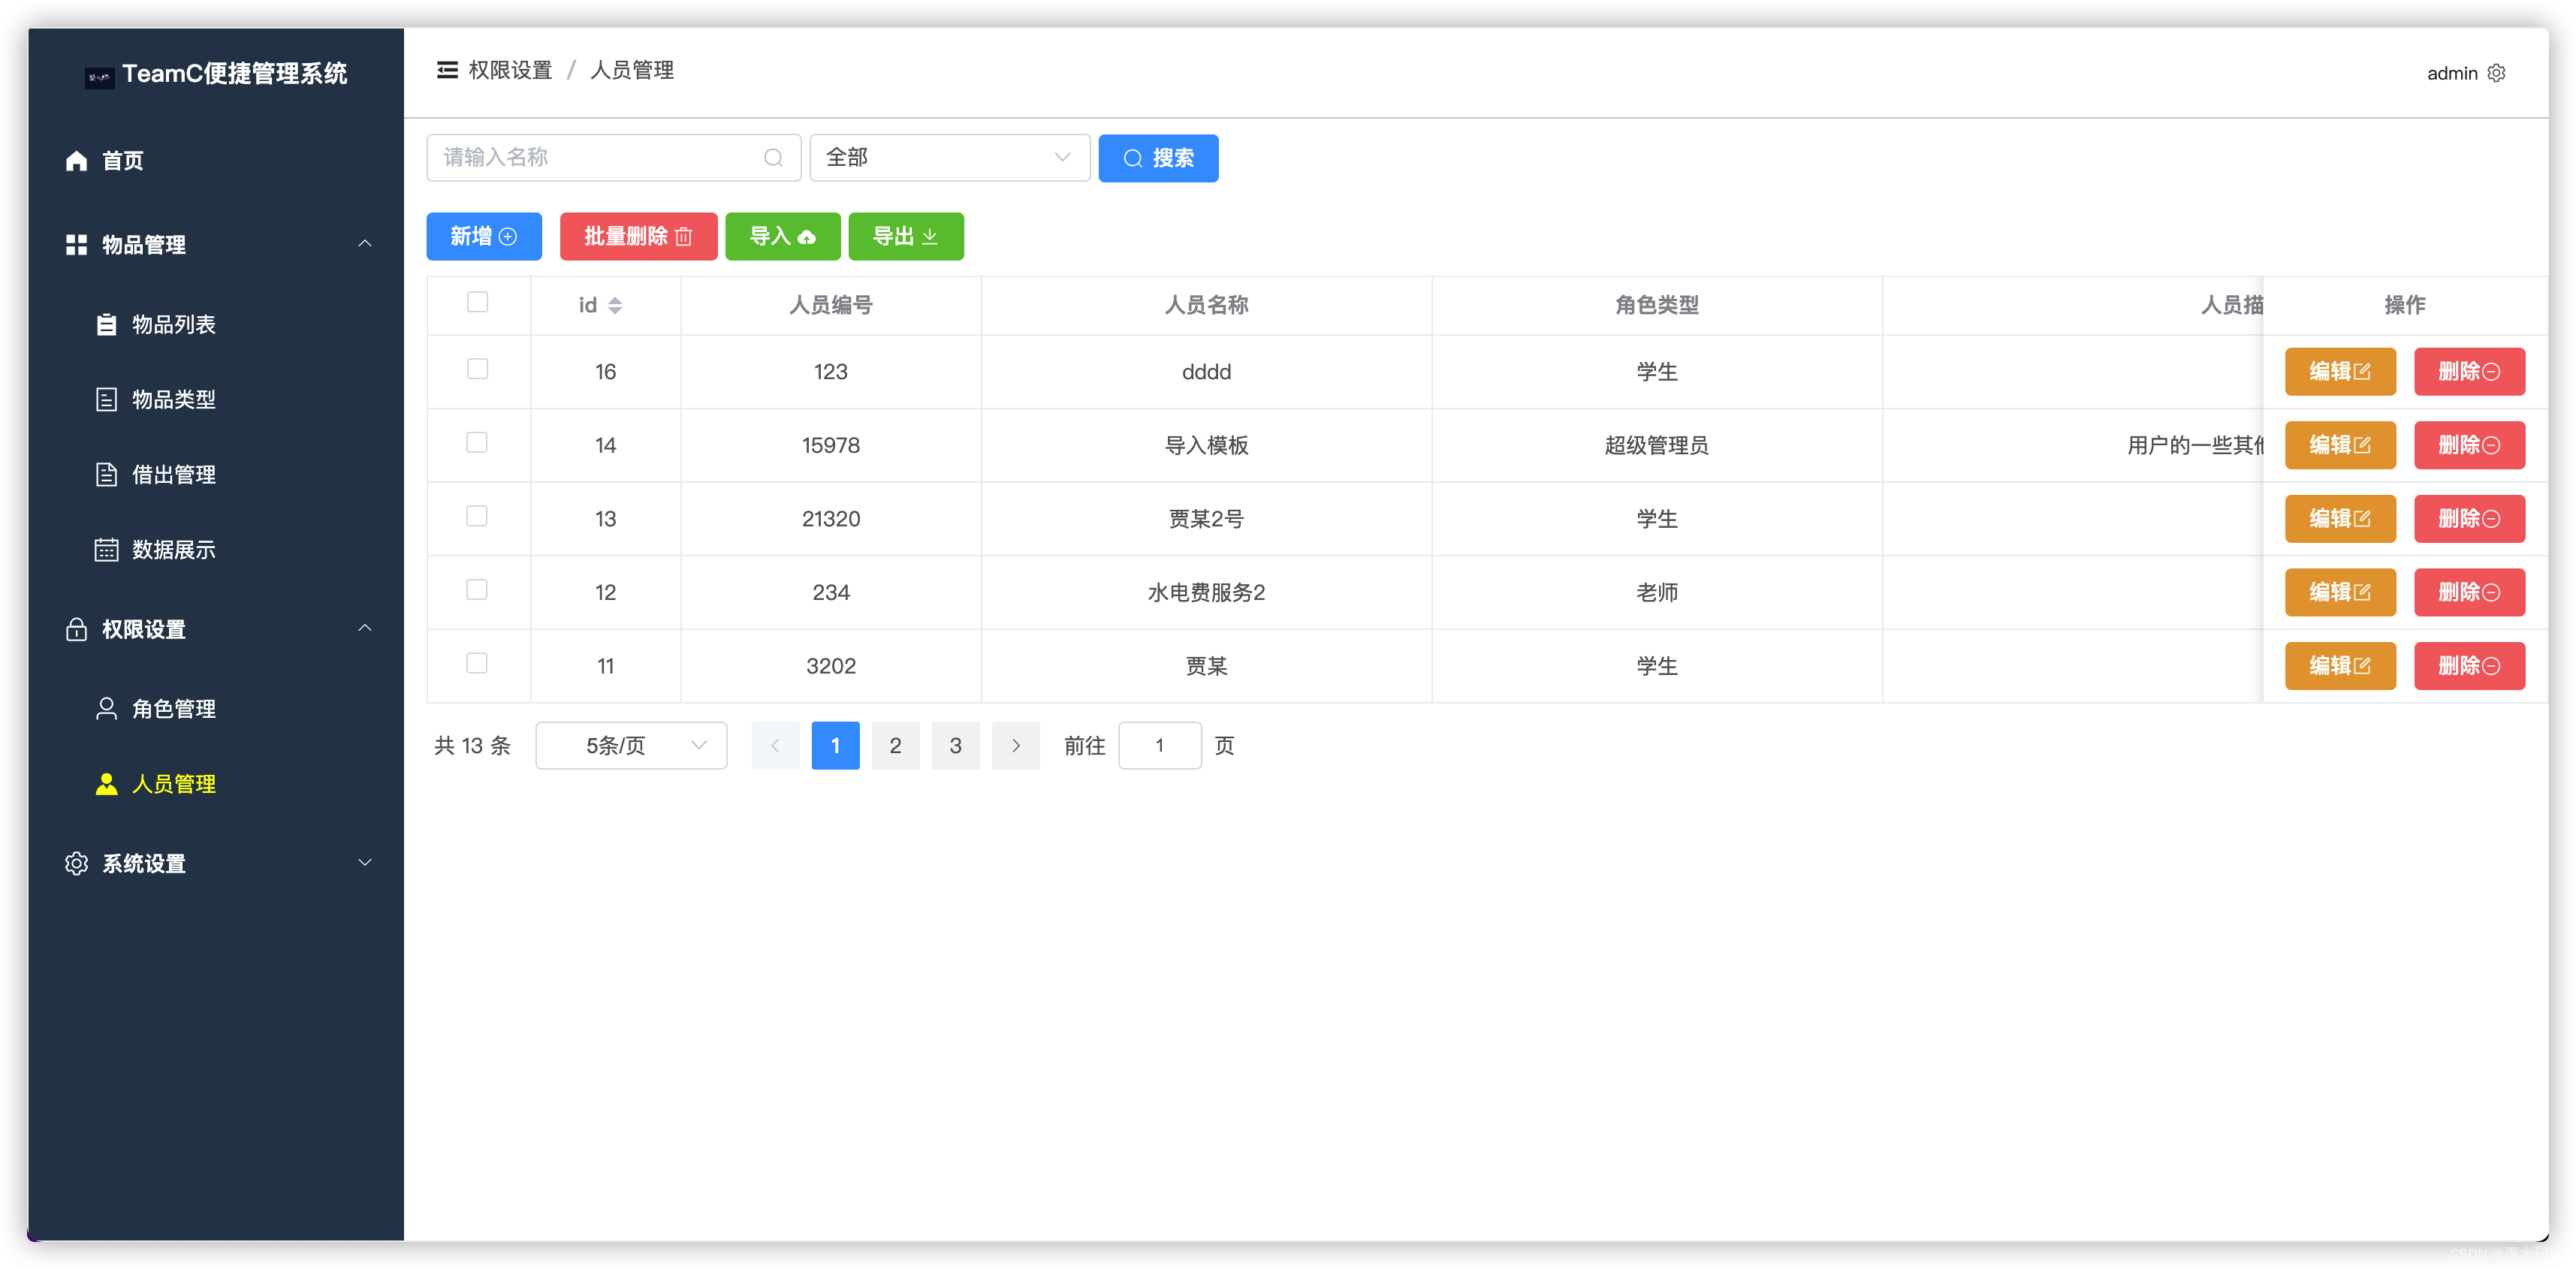Viewport: 2576px width, 1269px height.
Task: Select all rows with header checkbox
Action: [477, 302]
